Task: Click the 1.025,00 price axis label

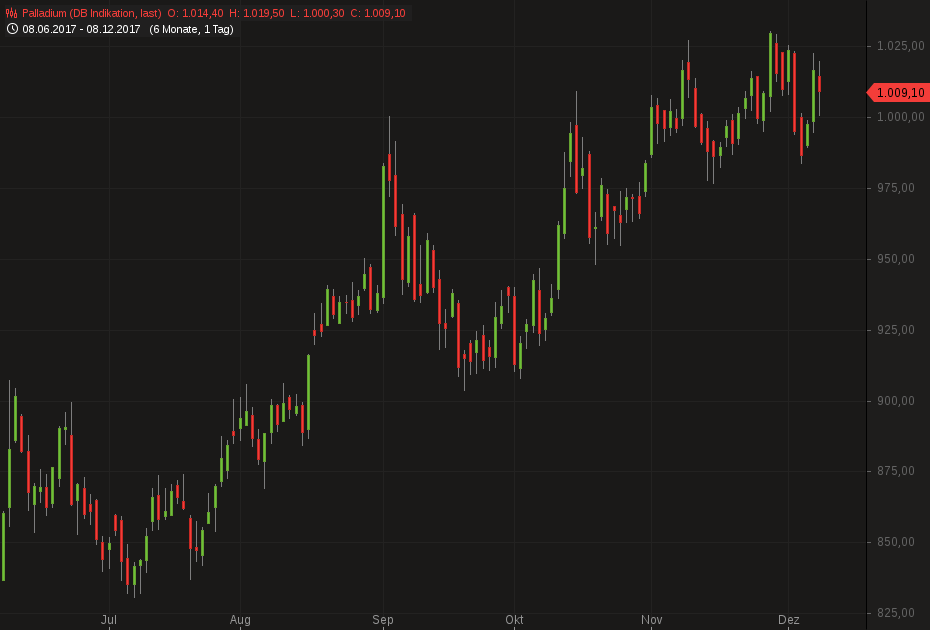Action: point(895,46)
